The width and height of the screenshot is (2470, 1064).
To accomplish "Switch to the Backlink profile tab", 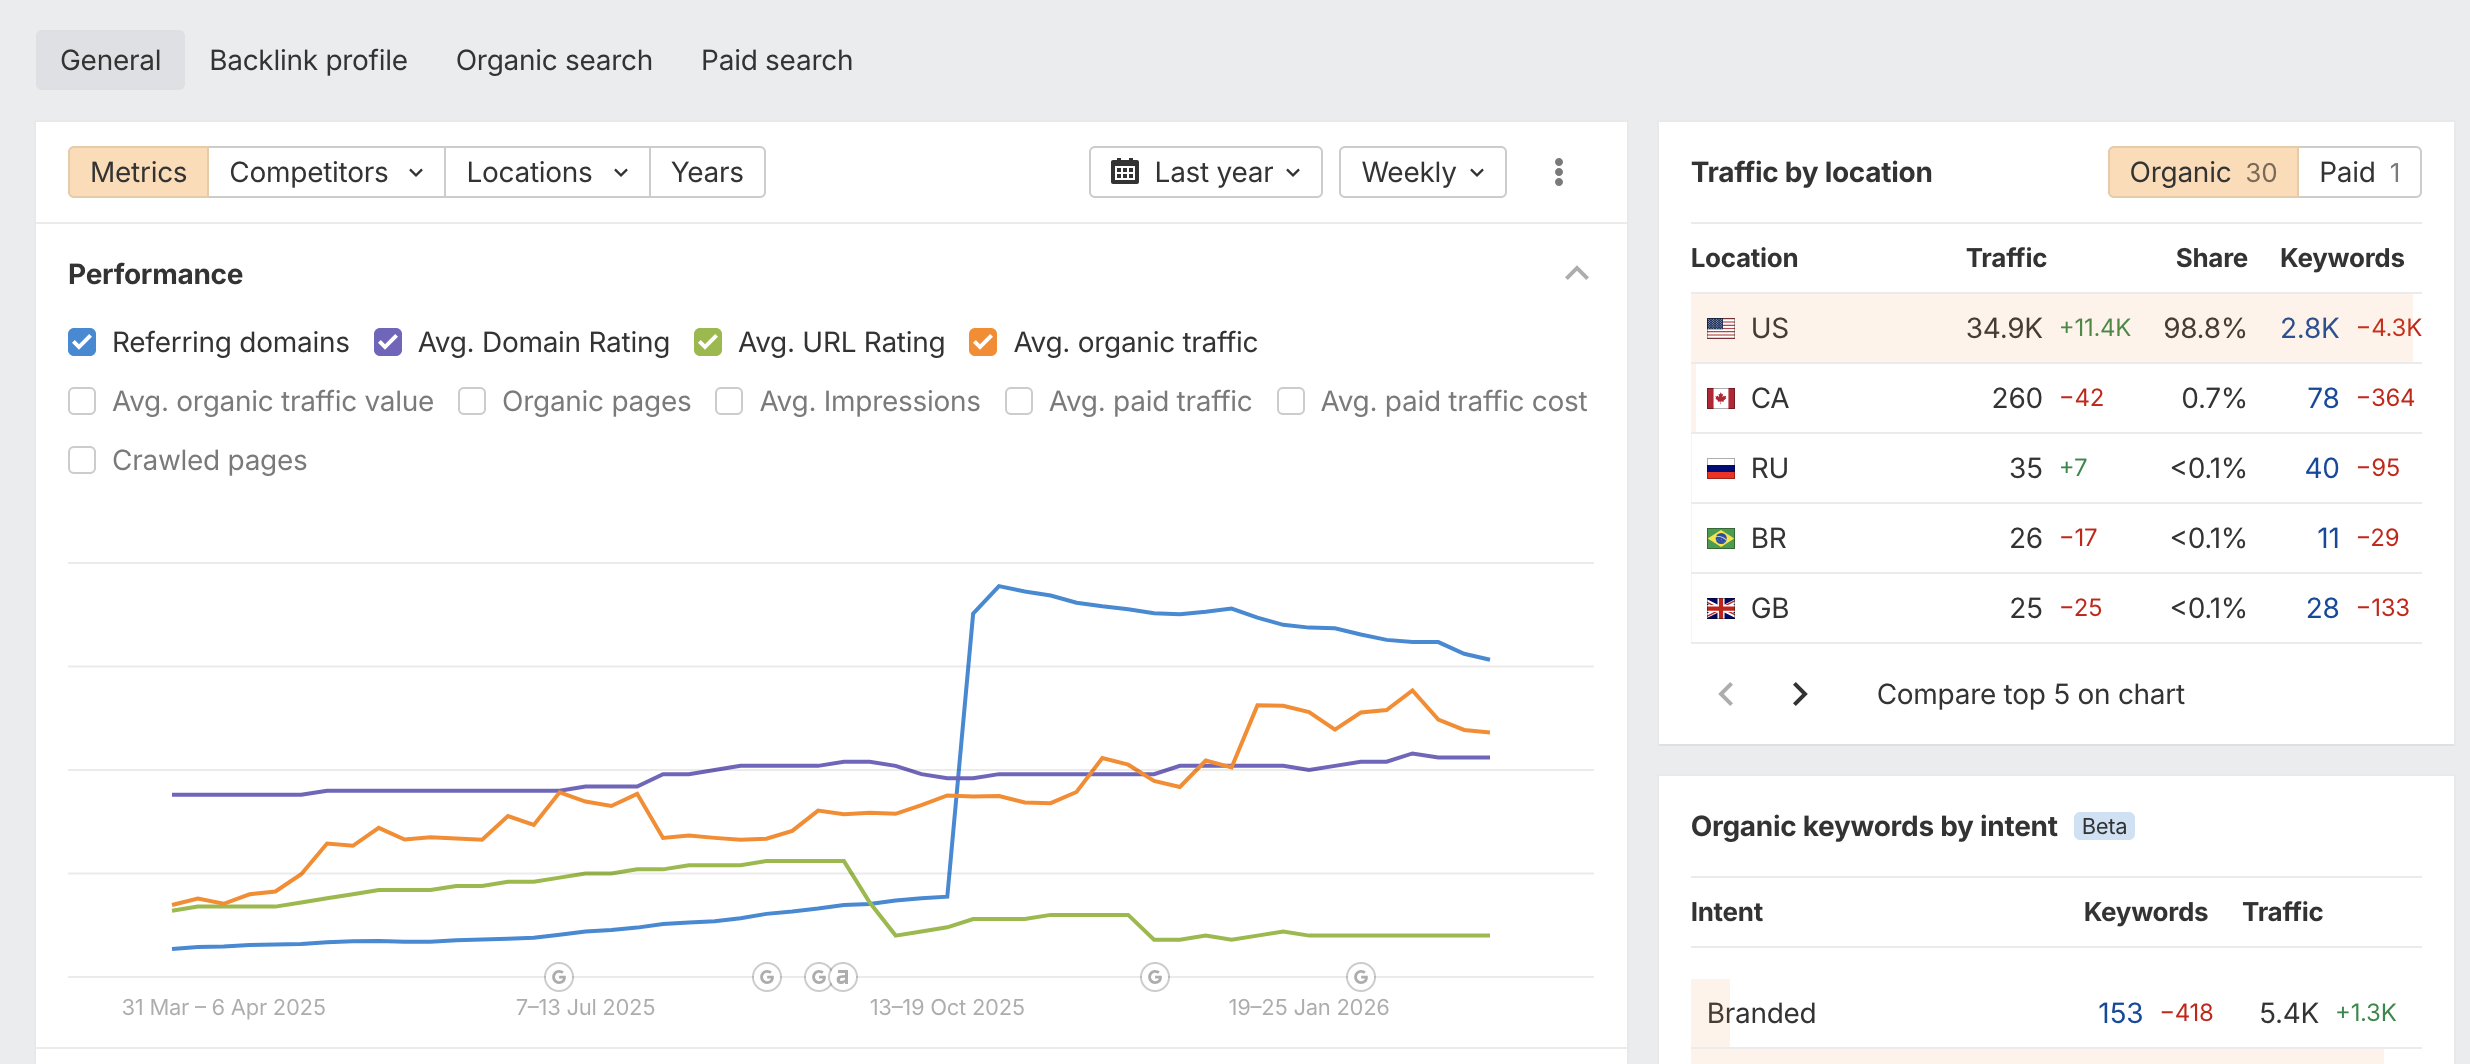I will click(x=307, y=60).
